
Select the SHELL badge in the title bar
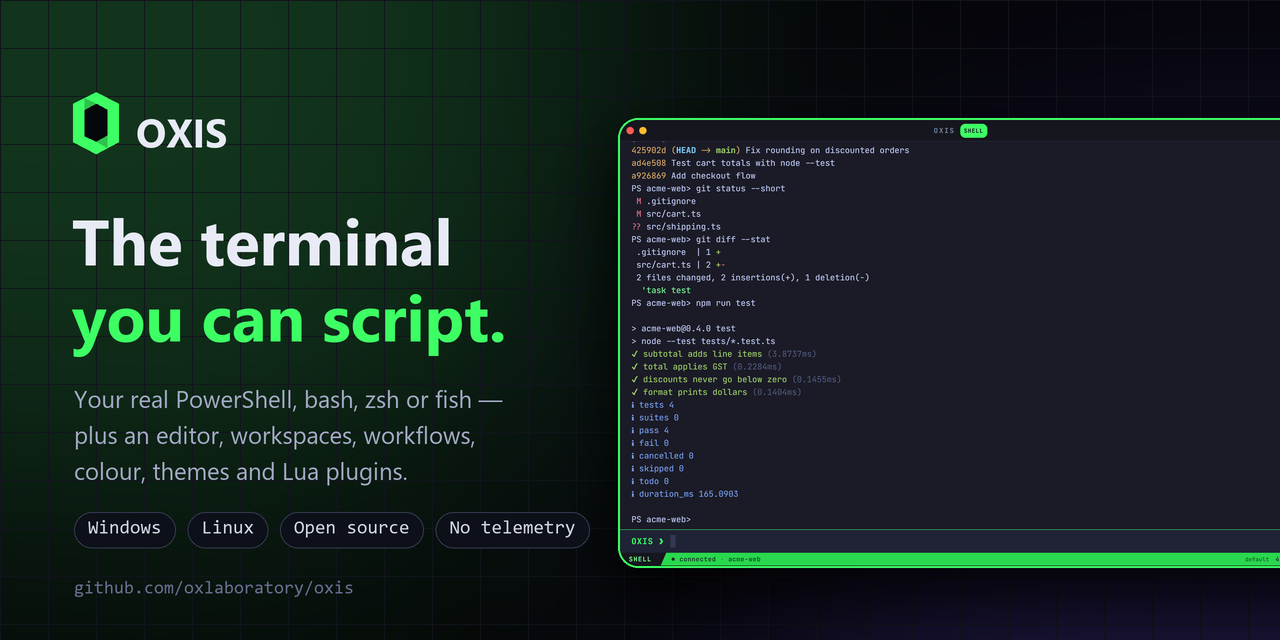973,130
